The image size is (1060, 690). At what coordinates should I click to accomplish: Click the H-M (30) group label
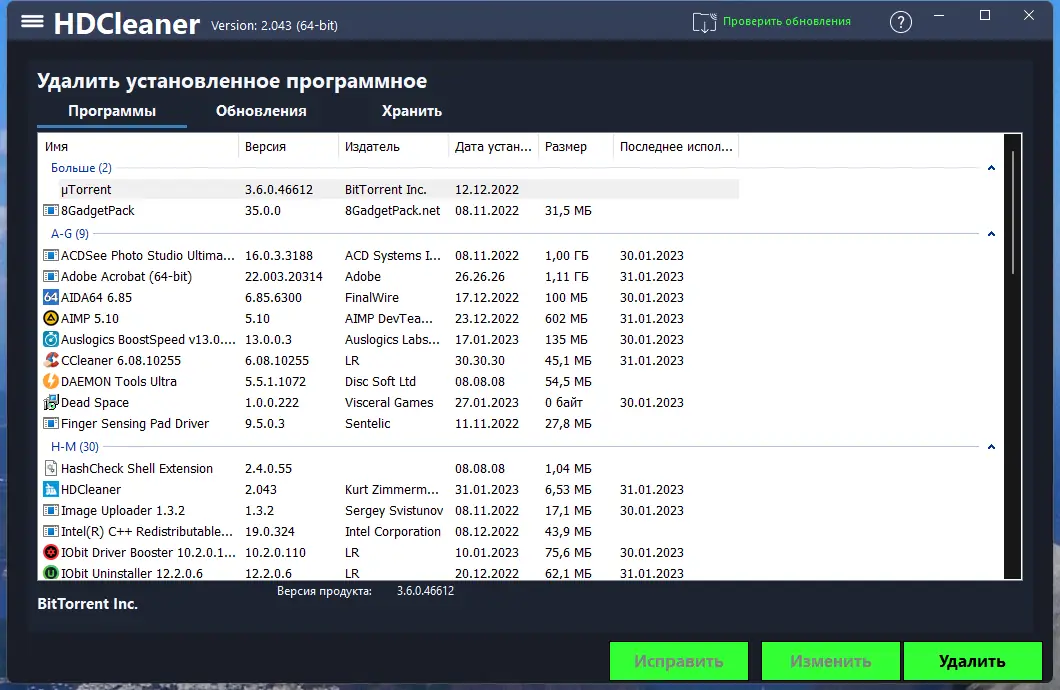tap(74, 447)
